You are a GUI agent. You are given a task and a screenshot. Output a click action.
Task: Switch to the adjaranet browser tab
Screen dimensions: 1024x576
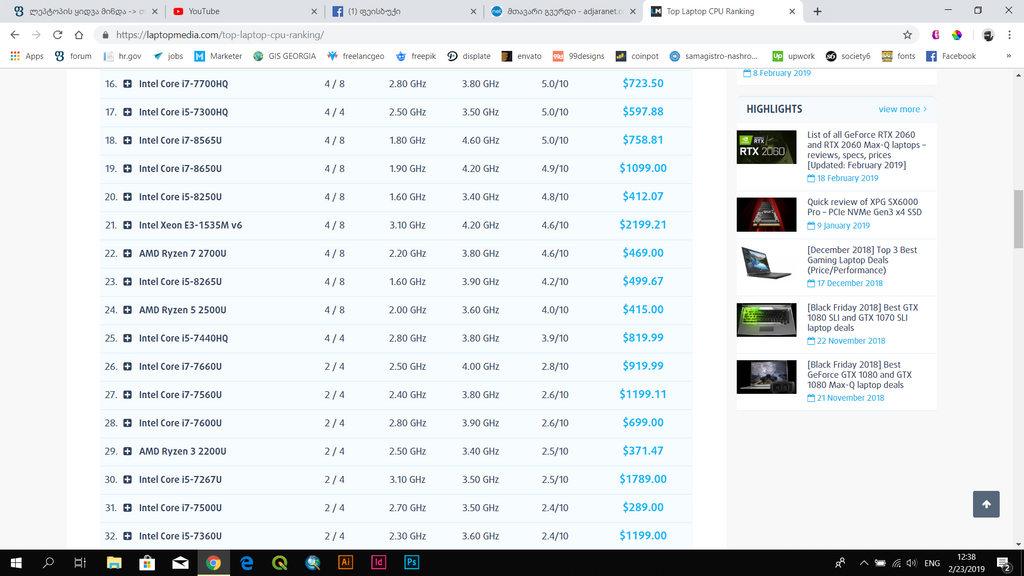[x=563, y=11]
